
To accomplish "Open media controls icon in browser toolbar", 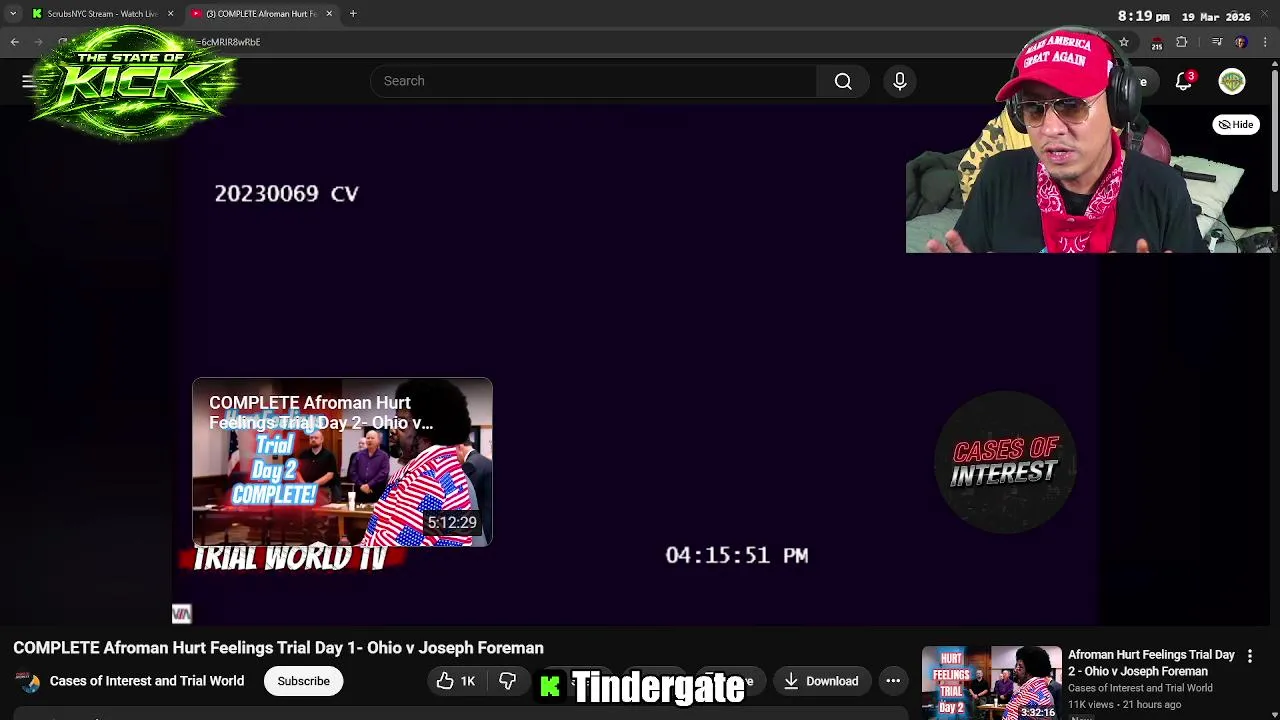I will click(x=1216, y=42).
